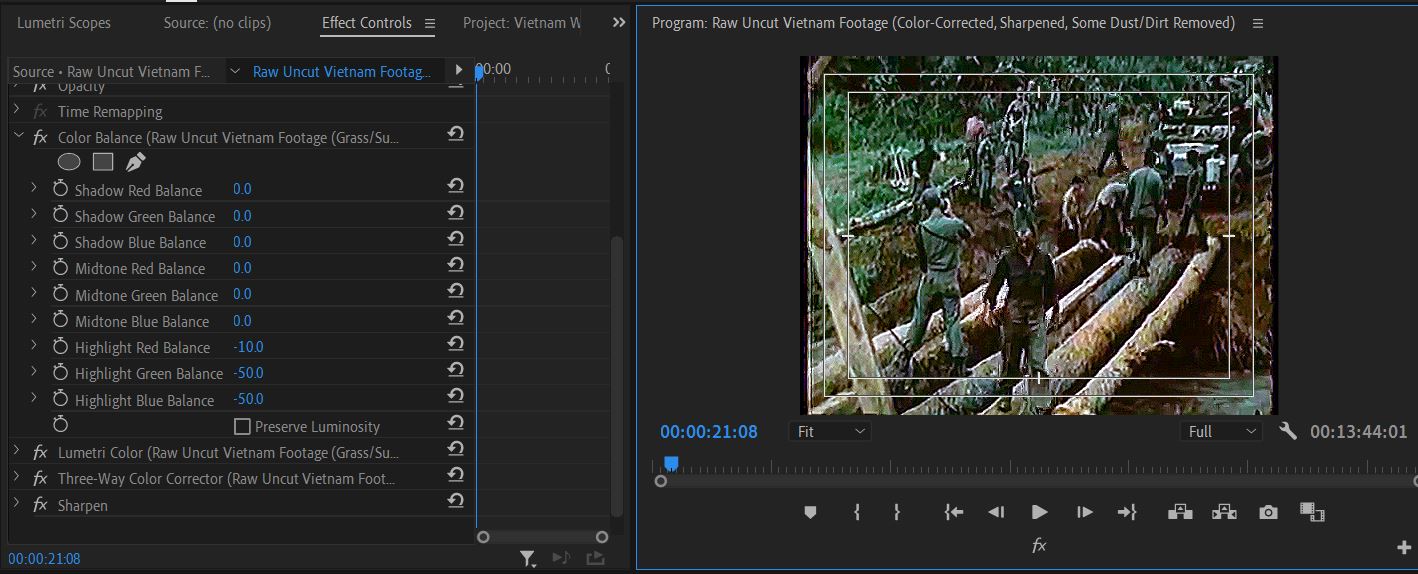Open the button editor plus icon
This screenshot has width=1418, height=574.
click(1403, 547)
